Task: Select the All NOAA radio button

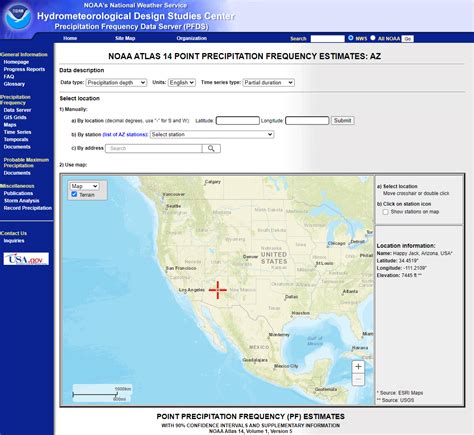Action: click(x=373, y=38)
